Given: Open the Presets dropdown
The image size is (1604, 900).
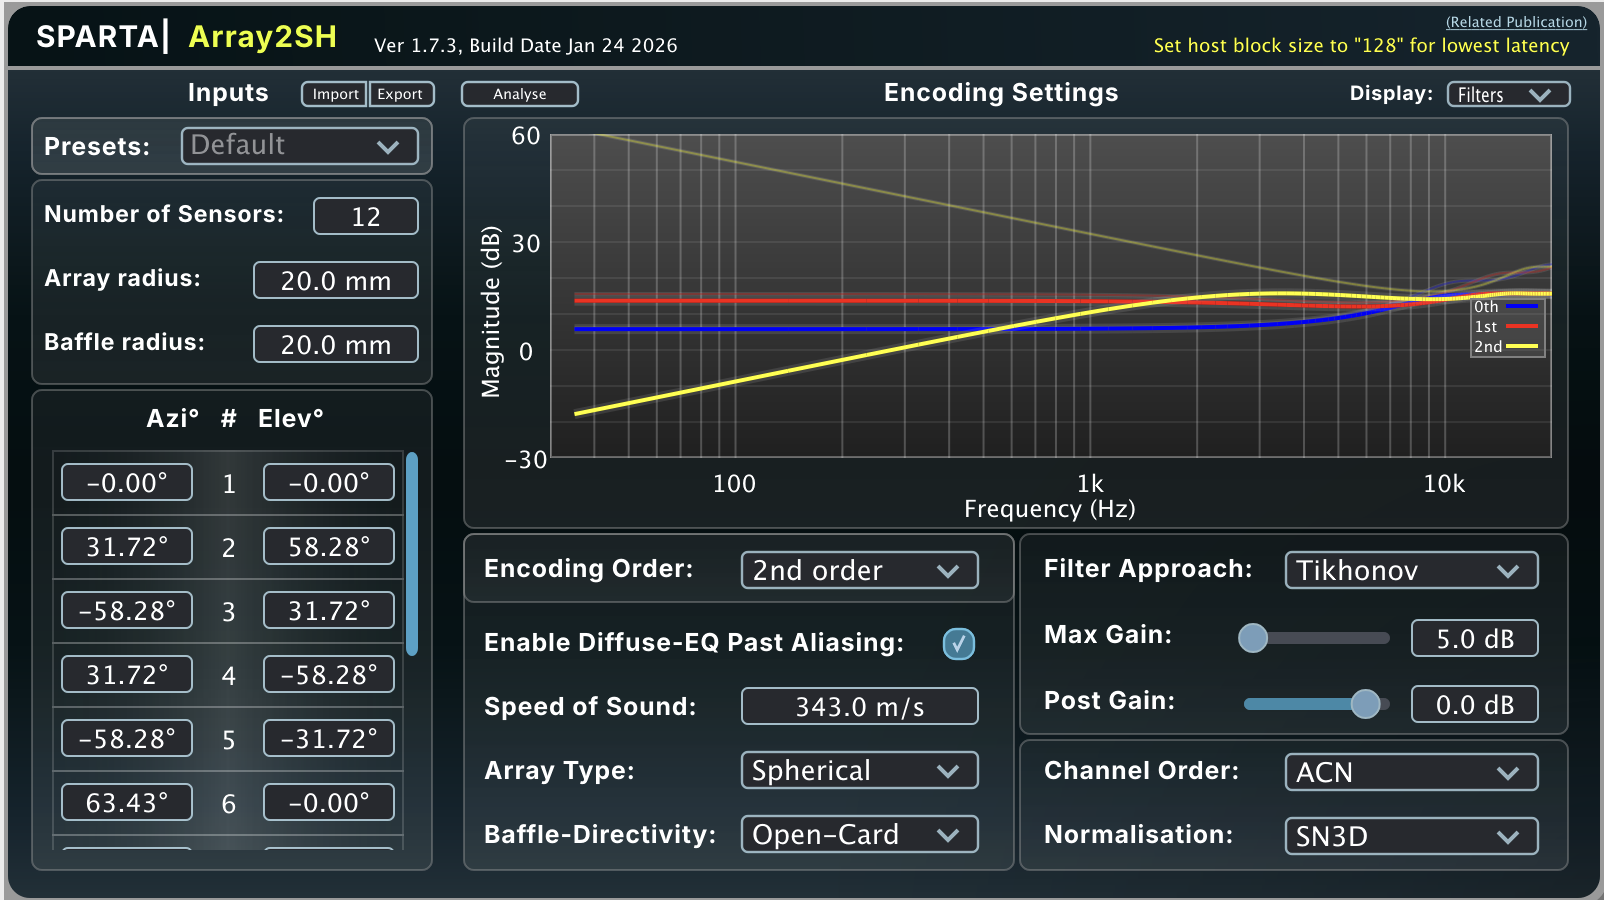Looking at the screenshot, I should [299, 146].
